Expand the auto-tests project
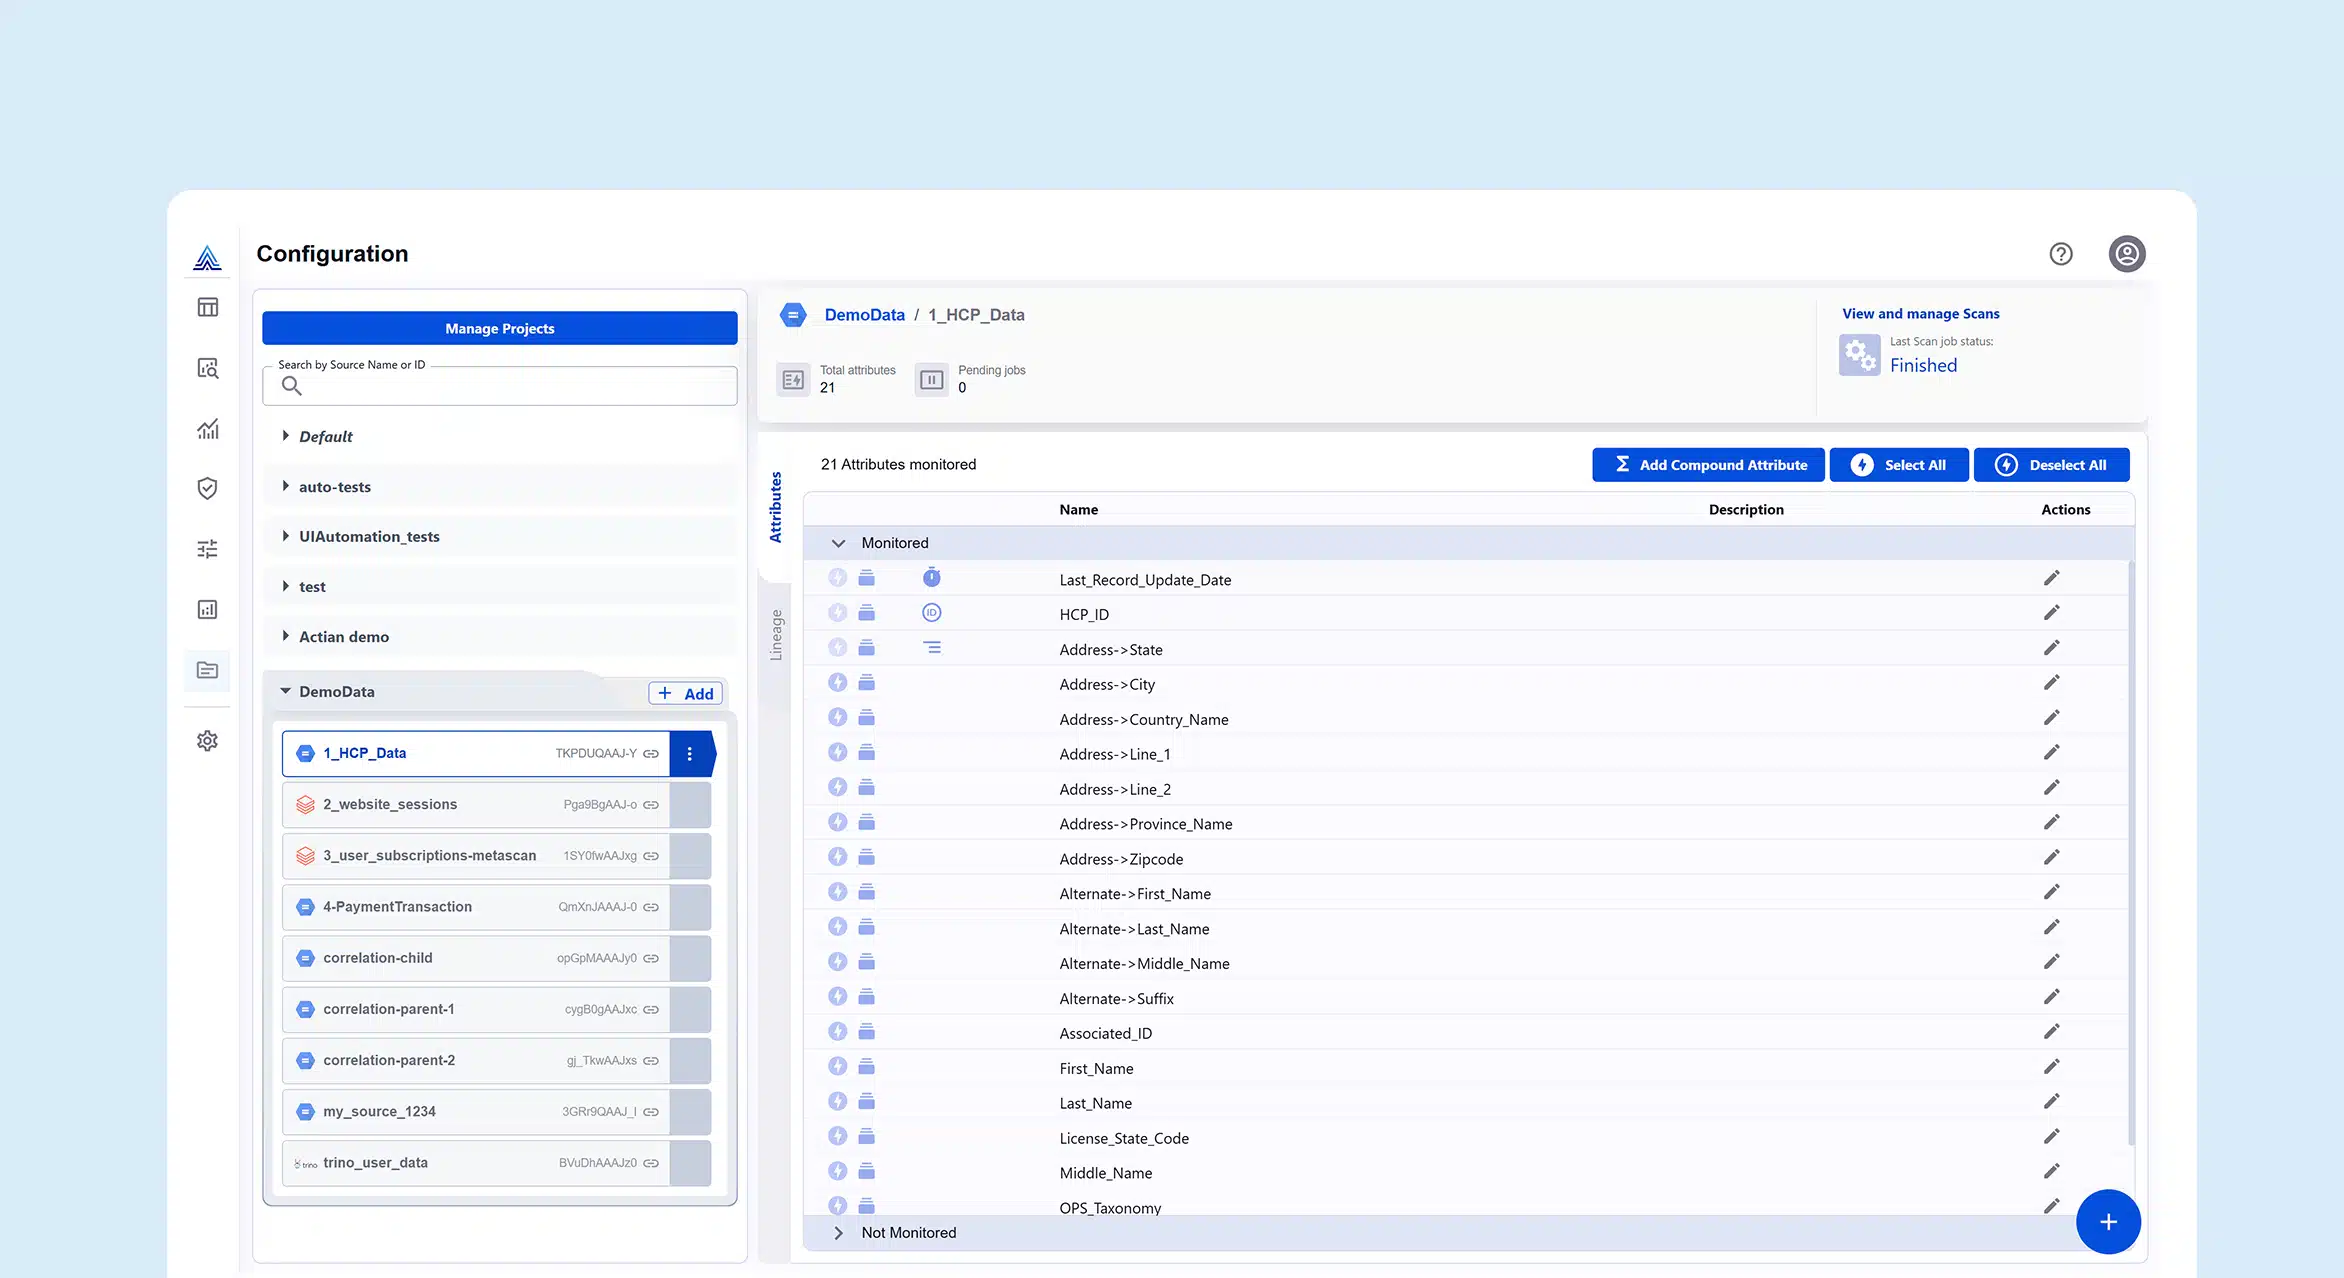This screenshot has width=2344, height=1278. pos(286,487)
